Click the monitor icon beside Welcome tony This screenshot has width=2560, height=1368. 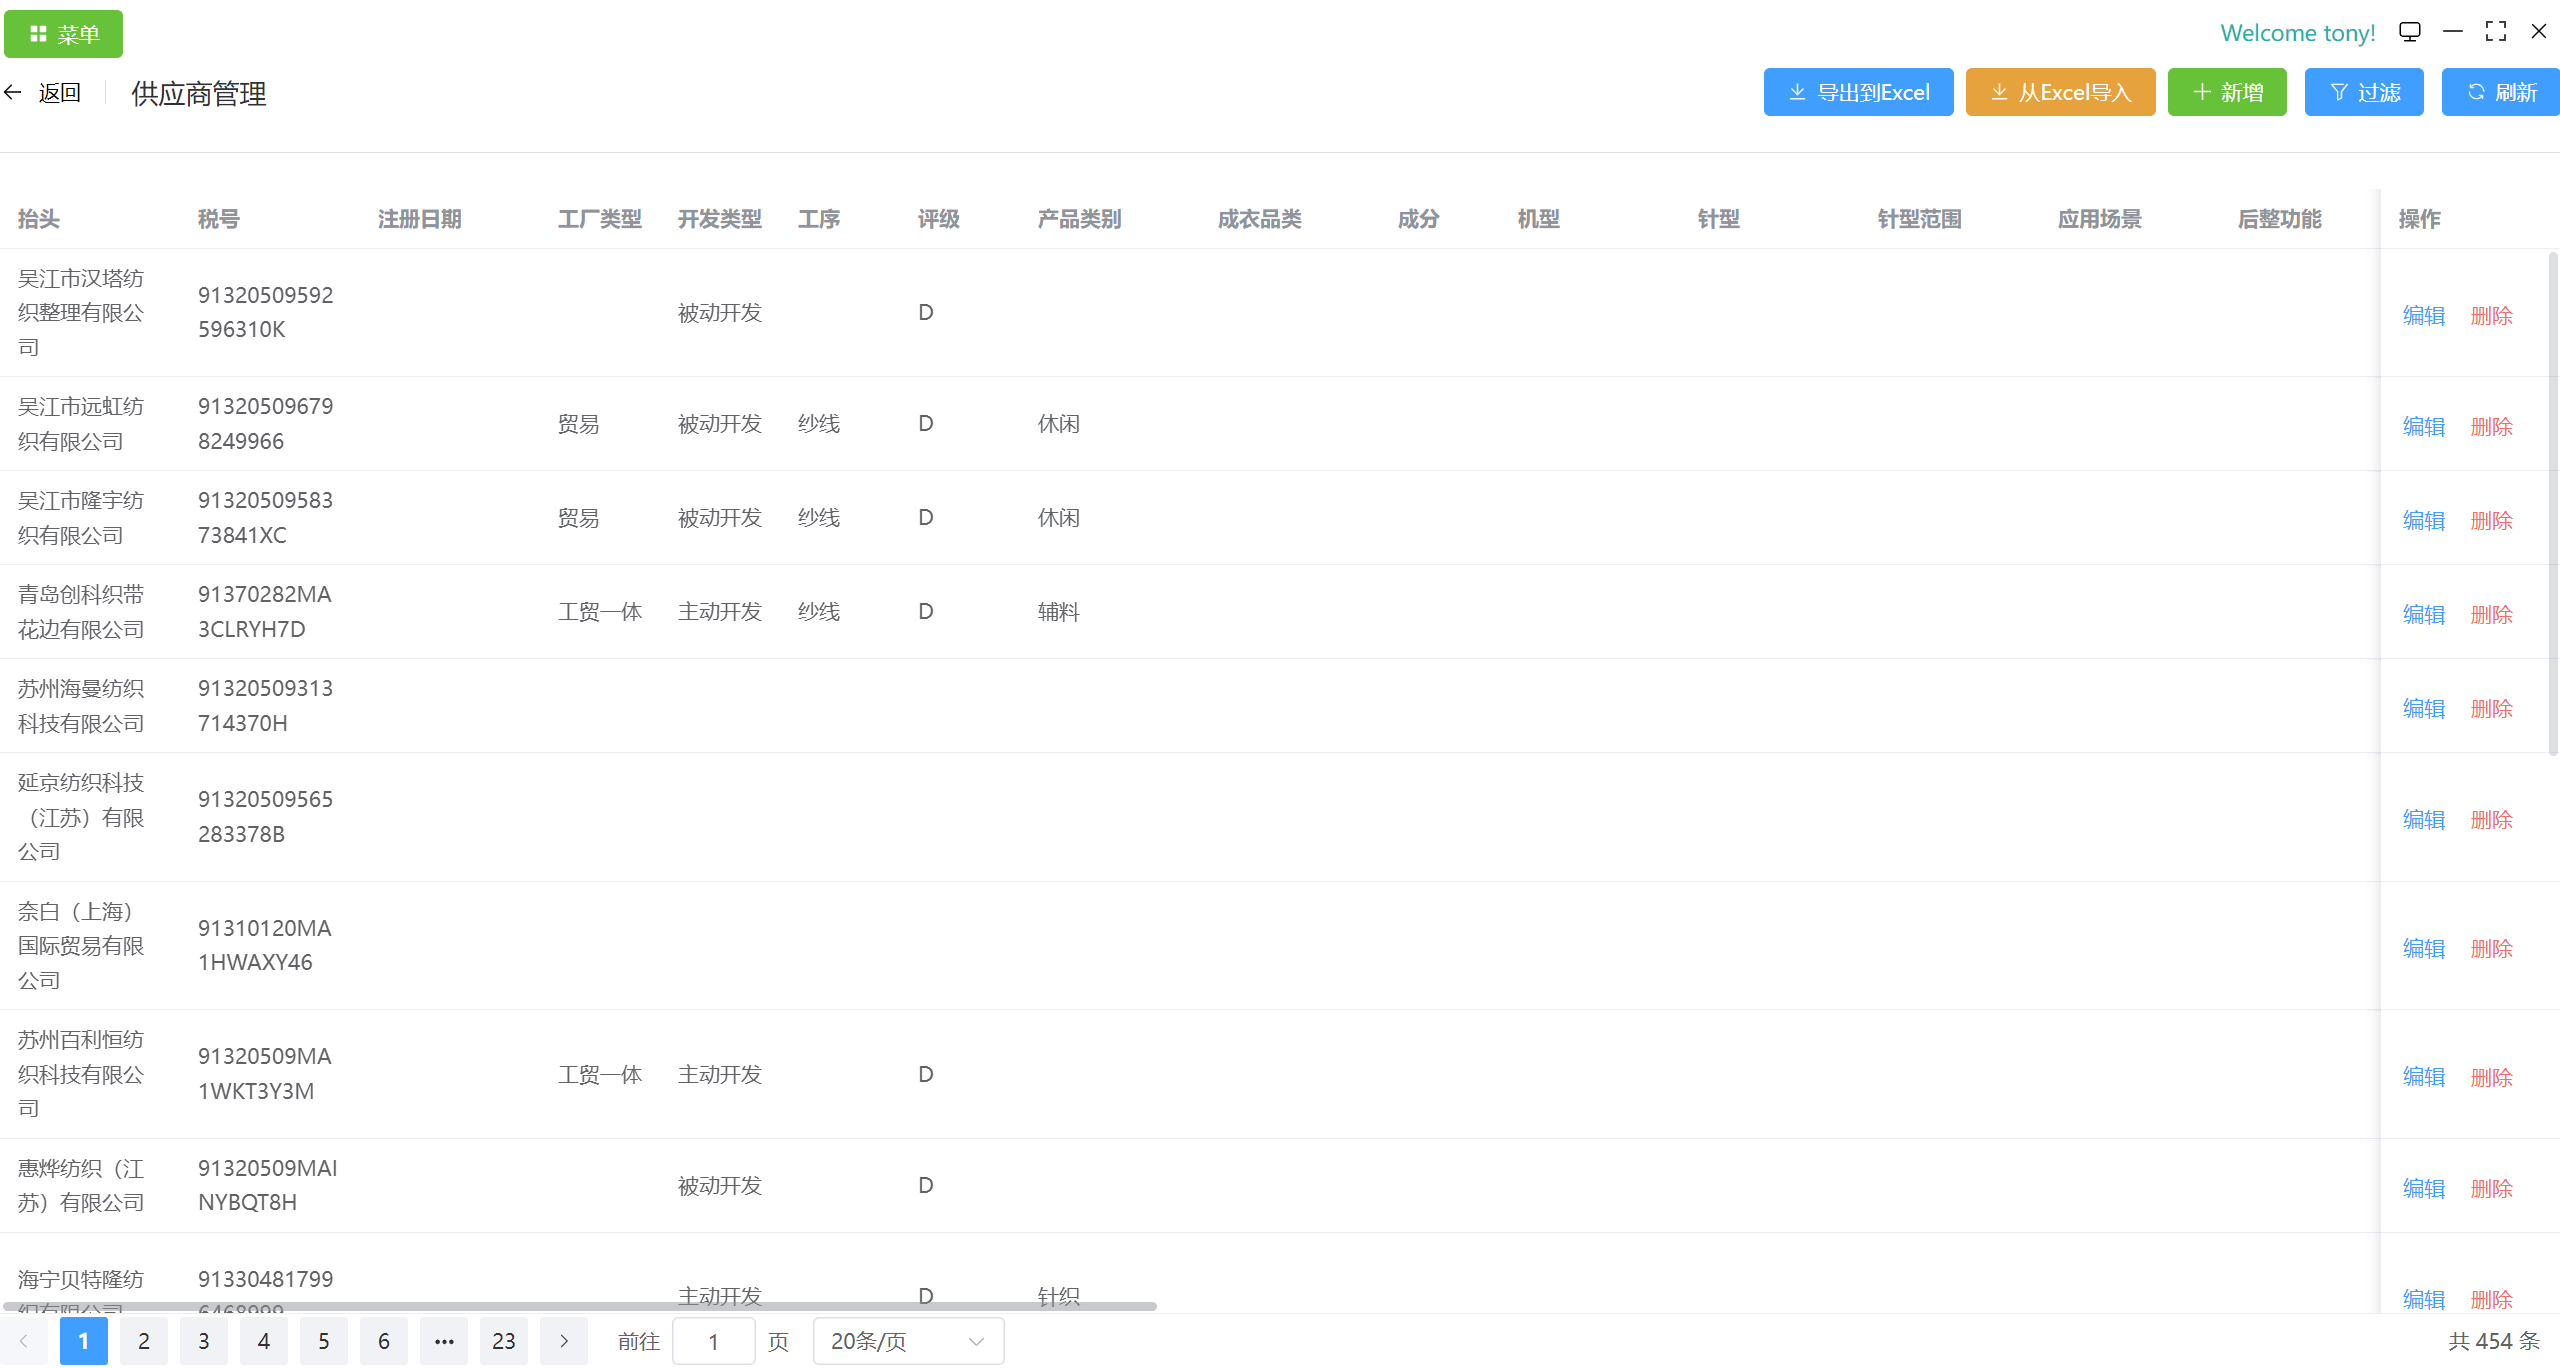(2410, 32)
